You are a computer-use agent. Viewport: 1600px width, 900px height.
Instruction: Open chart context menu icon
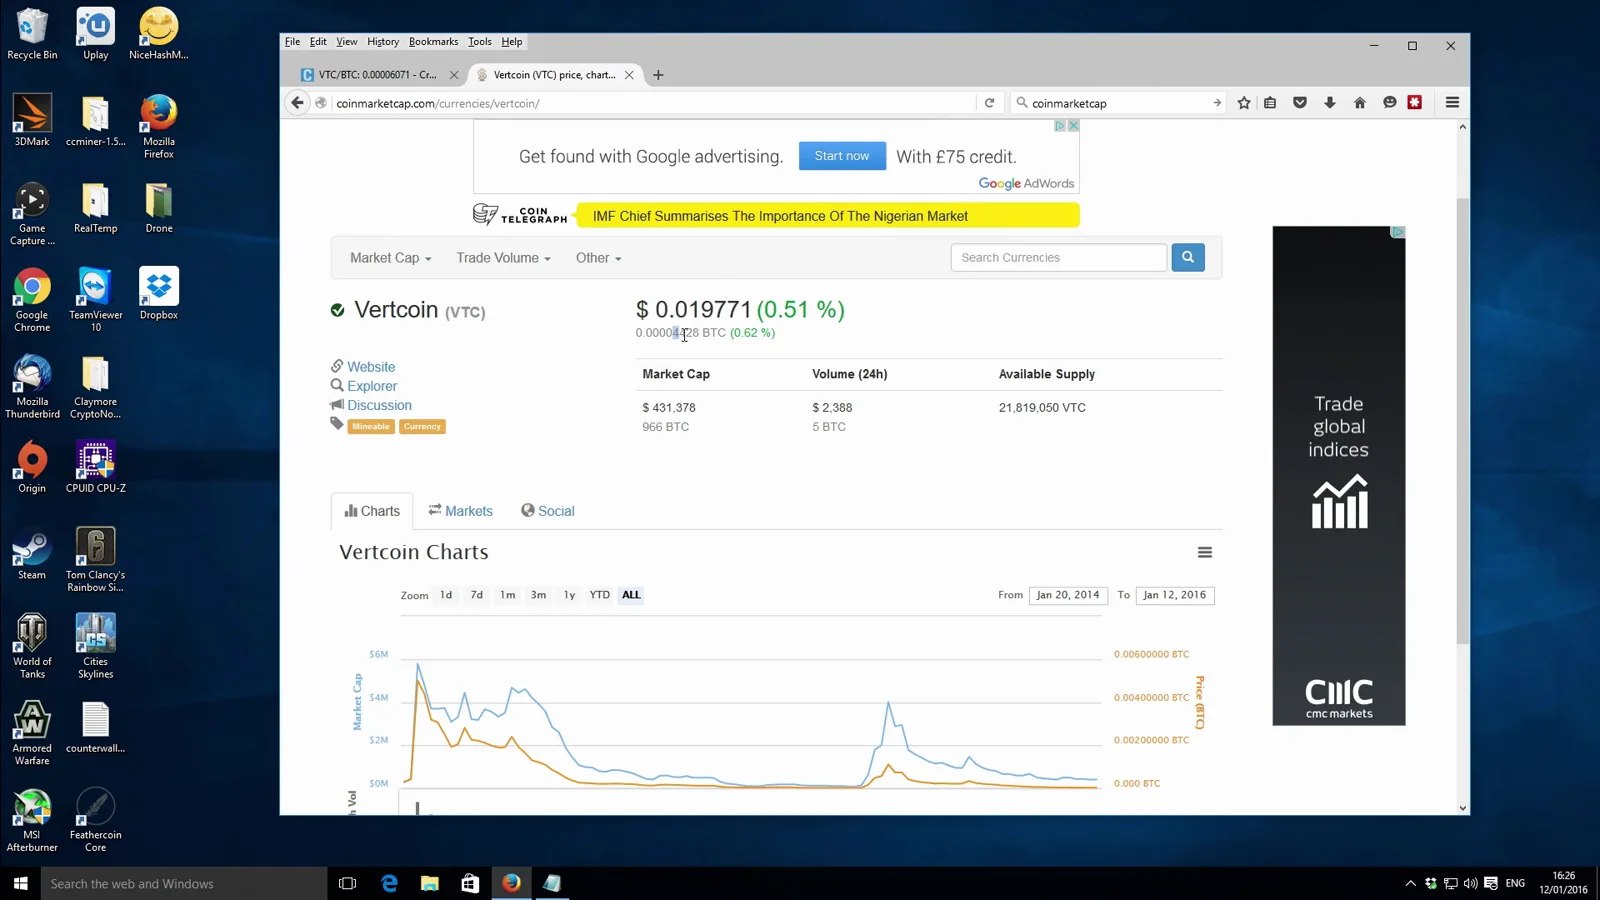point(1205,553)
